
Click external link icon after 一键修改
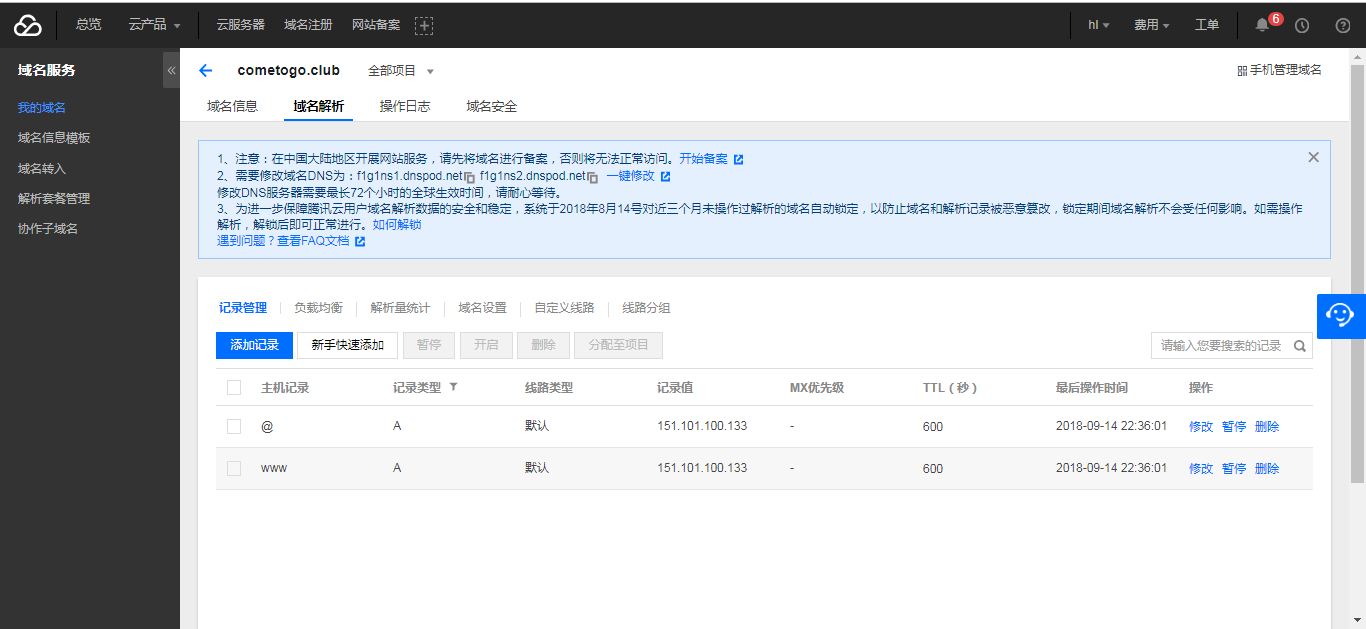[665, 176]
